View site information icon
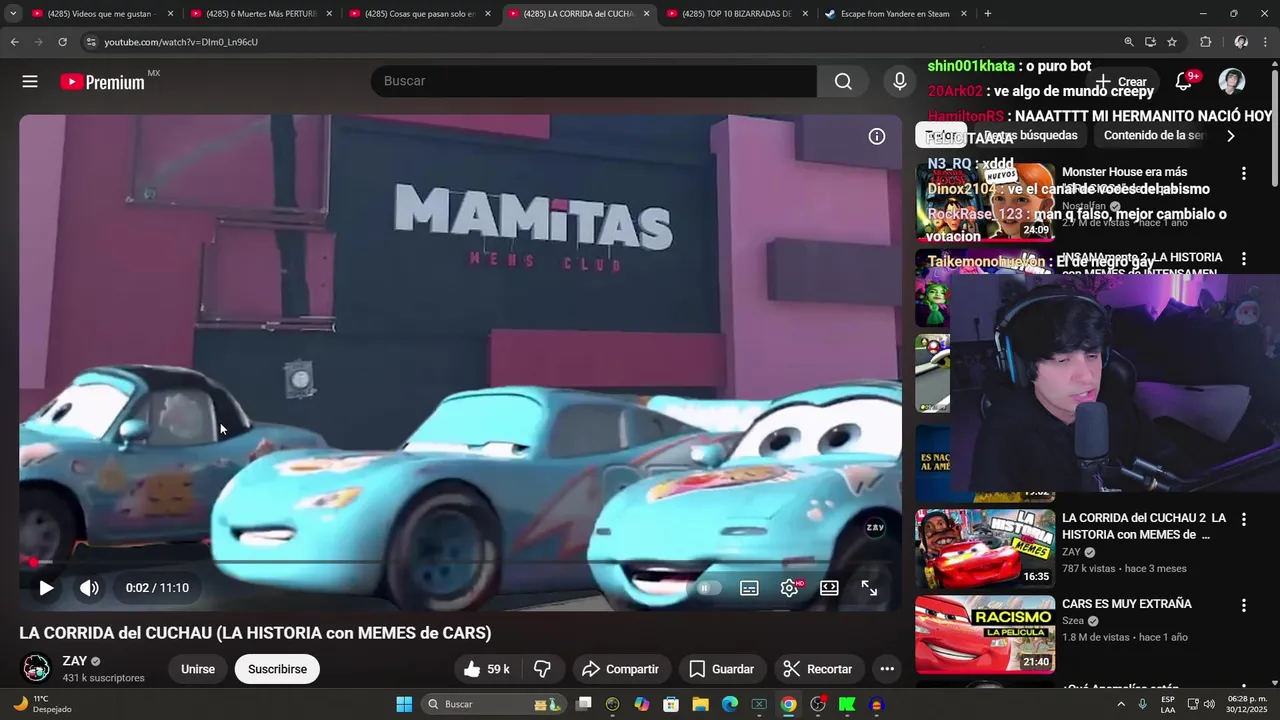The width and height of the screenshot is (1280, 720). coord(91,42)
